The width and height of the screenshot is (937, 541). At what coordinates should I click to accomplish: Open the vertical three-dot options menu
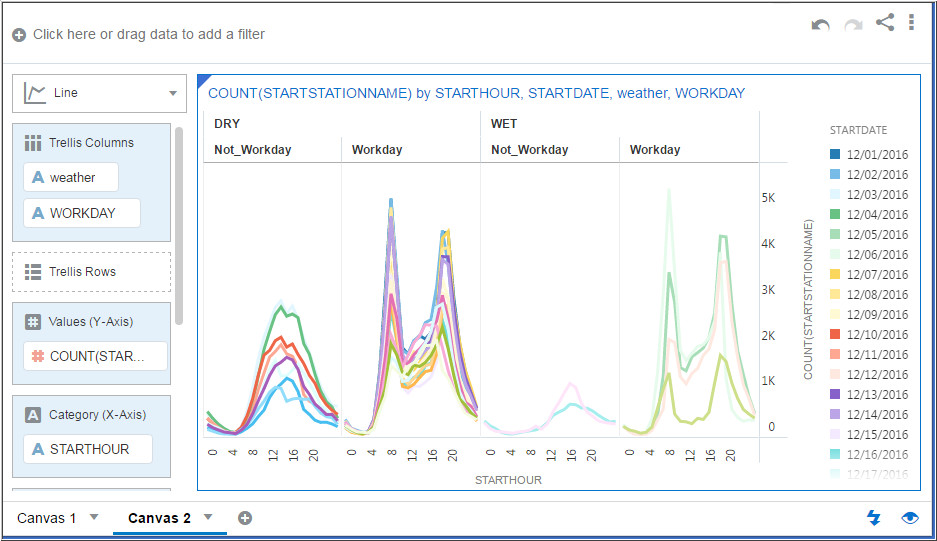pyautogui.click(x=911, y=22)
